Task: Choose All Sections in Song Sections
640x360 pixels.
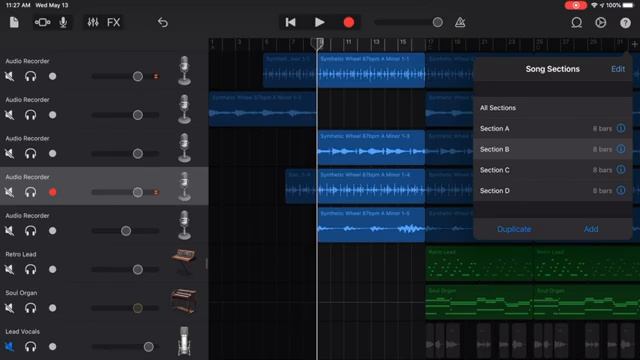Action: (553, 108)
